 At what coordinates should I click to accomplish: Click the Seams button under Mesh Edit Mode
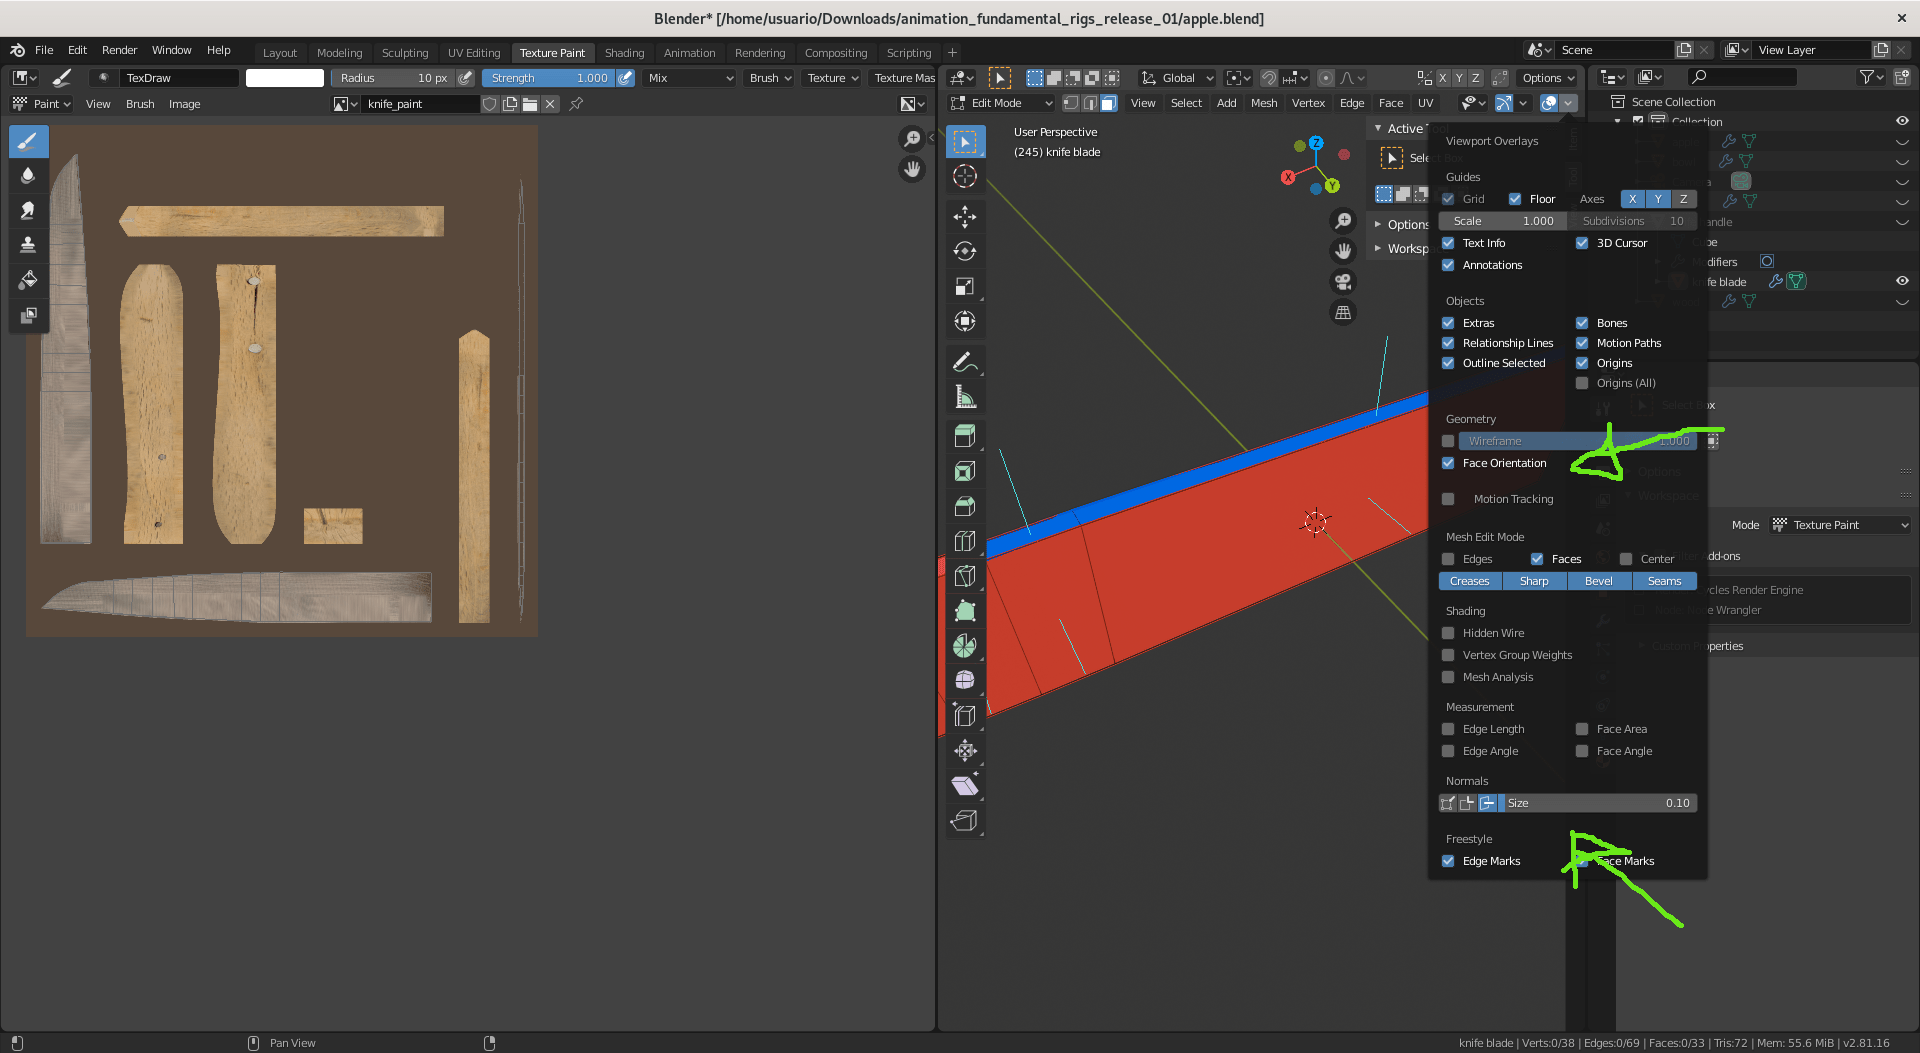pyautogui.click(x=1664, y=581)
